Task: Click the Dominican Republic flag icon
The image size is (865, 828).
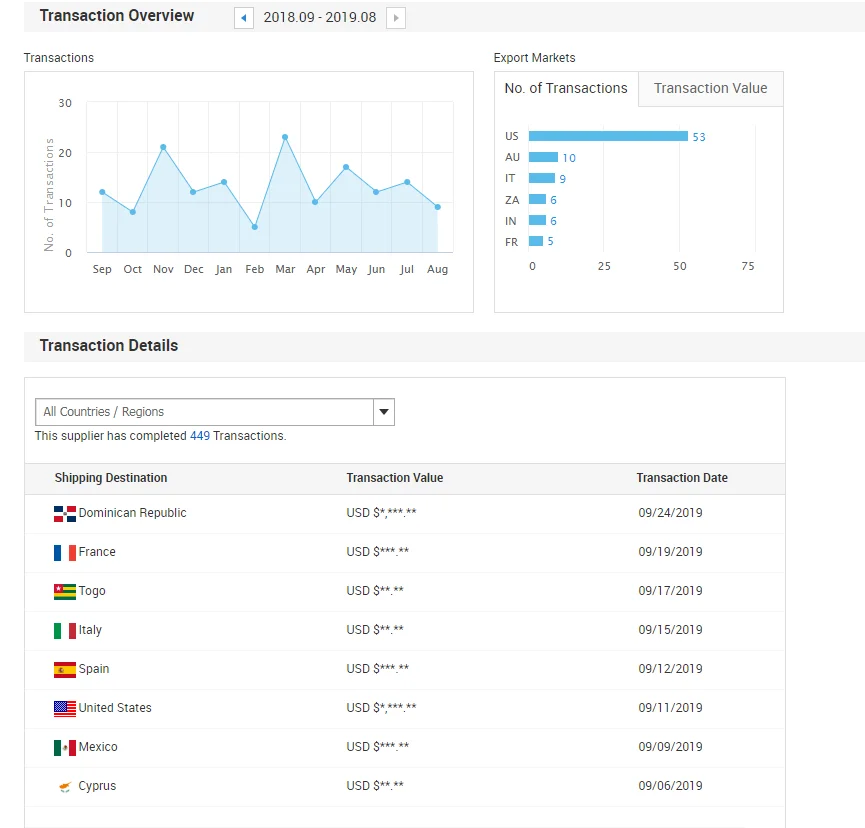Action: point(65,514)
